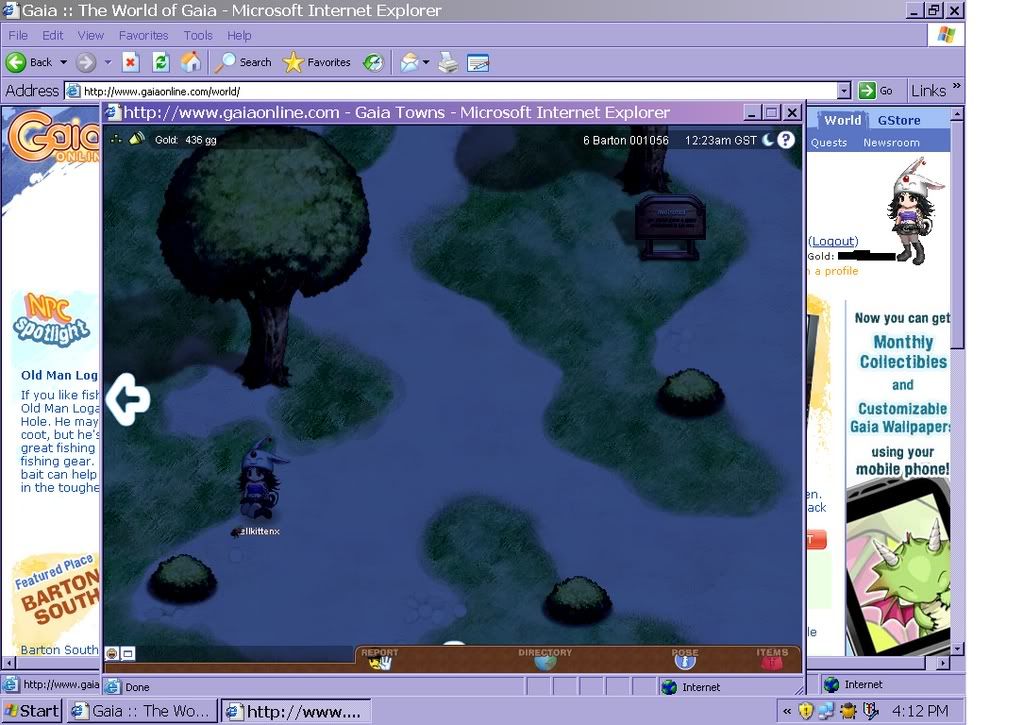Image resolution: width=1023 pixels, height=725 pixels.
Task: Click the emote face icon bottom-left of game
Action: 112,653
